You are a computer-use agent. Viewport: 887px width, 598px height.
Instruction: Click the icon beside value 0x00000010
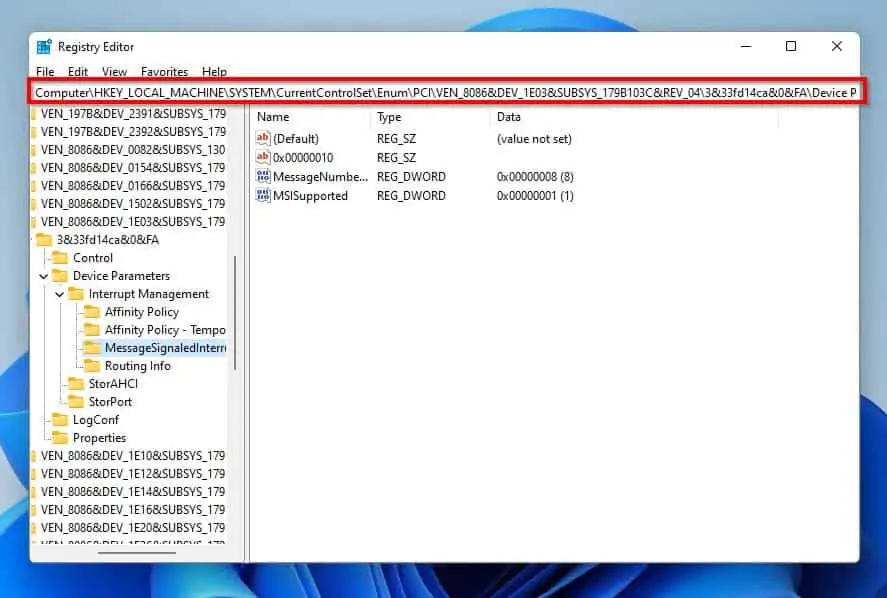(263, 157)
